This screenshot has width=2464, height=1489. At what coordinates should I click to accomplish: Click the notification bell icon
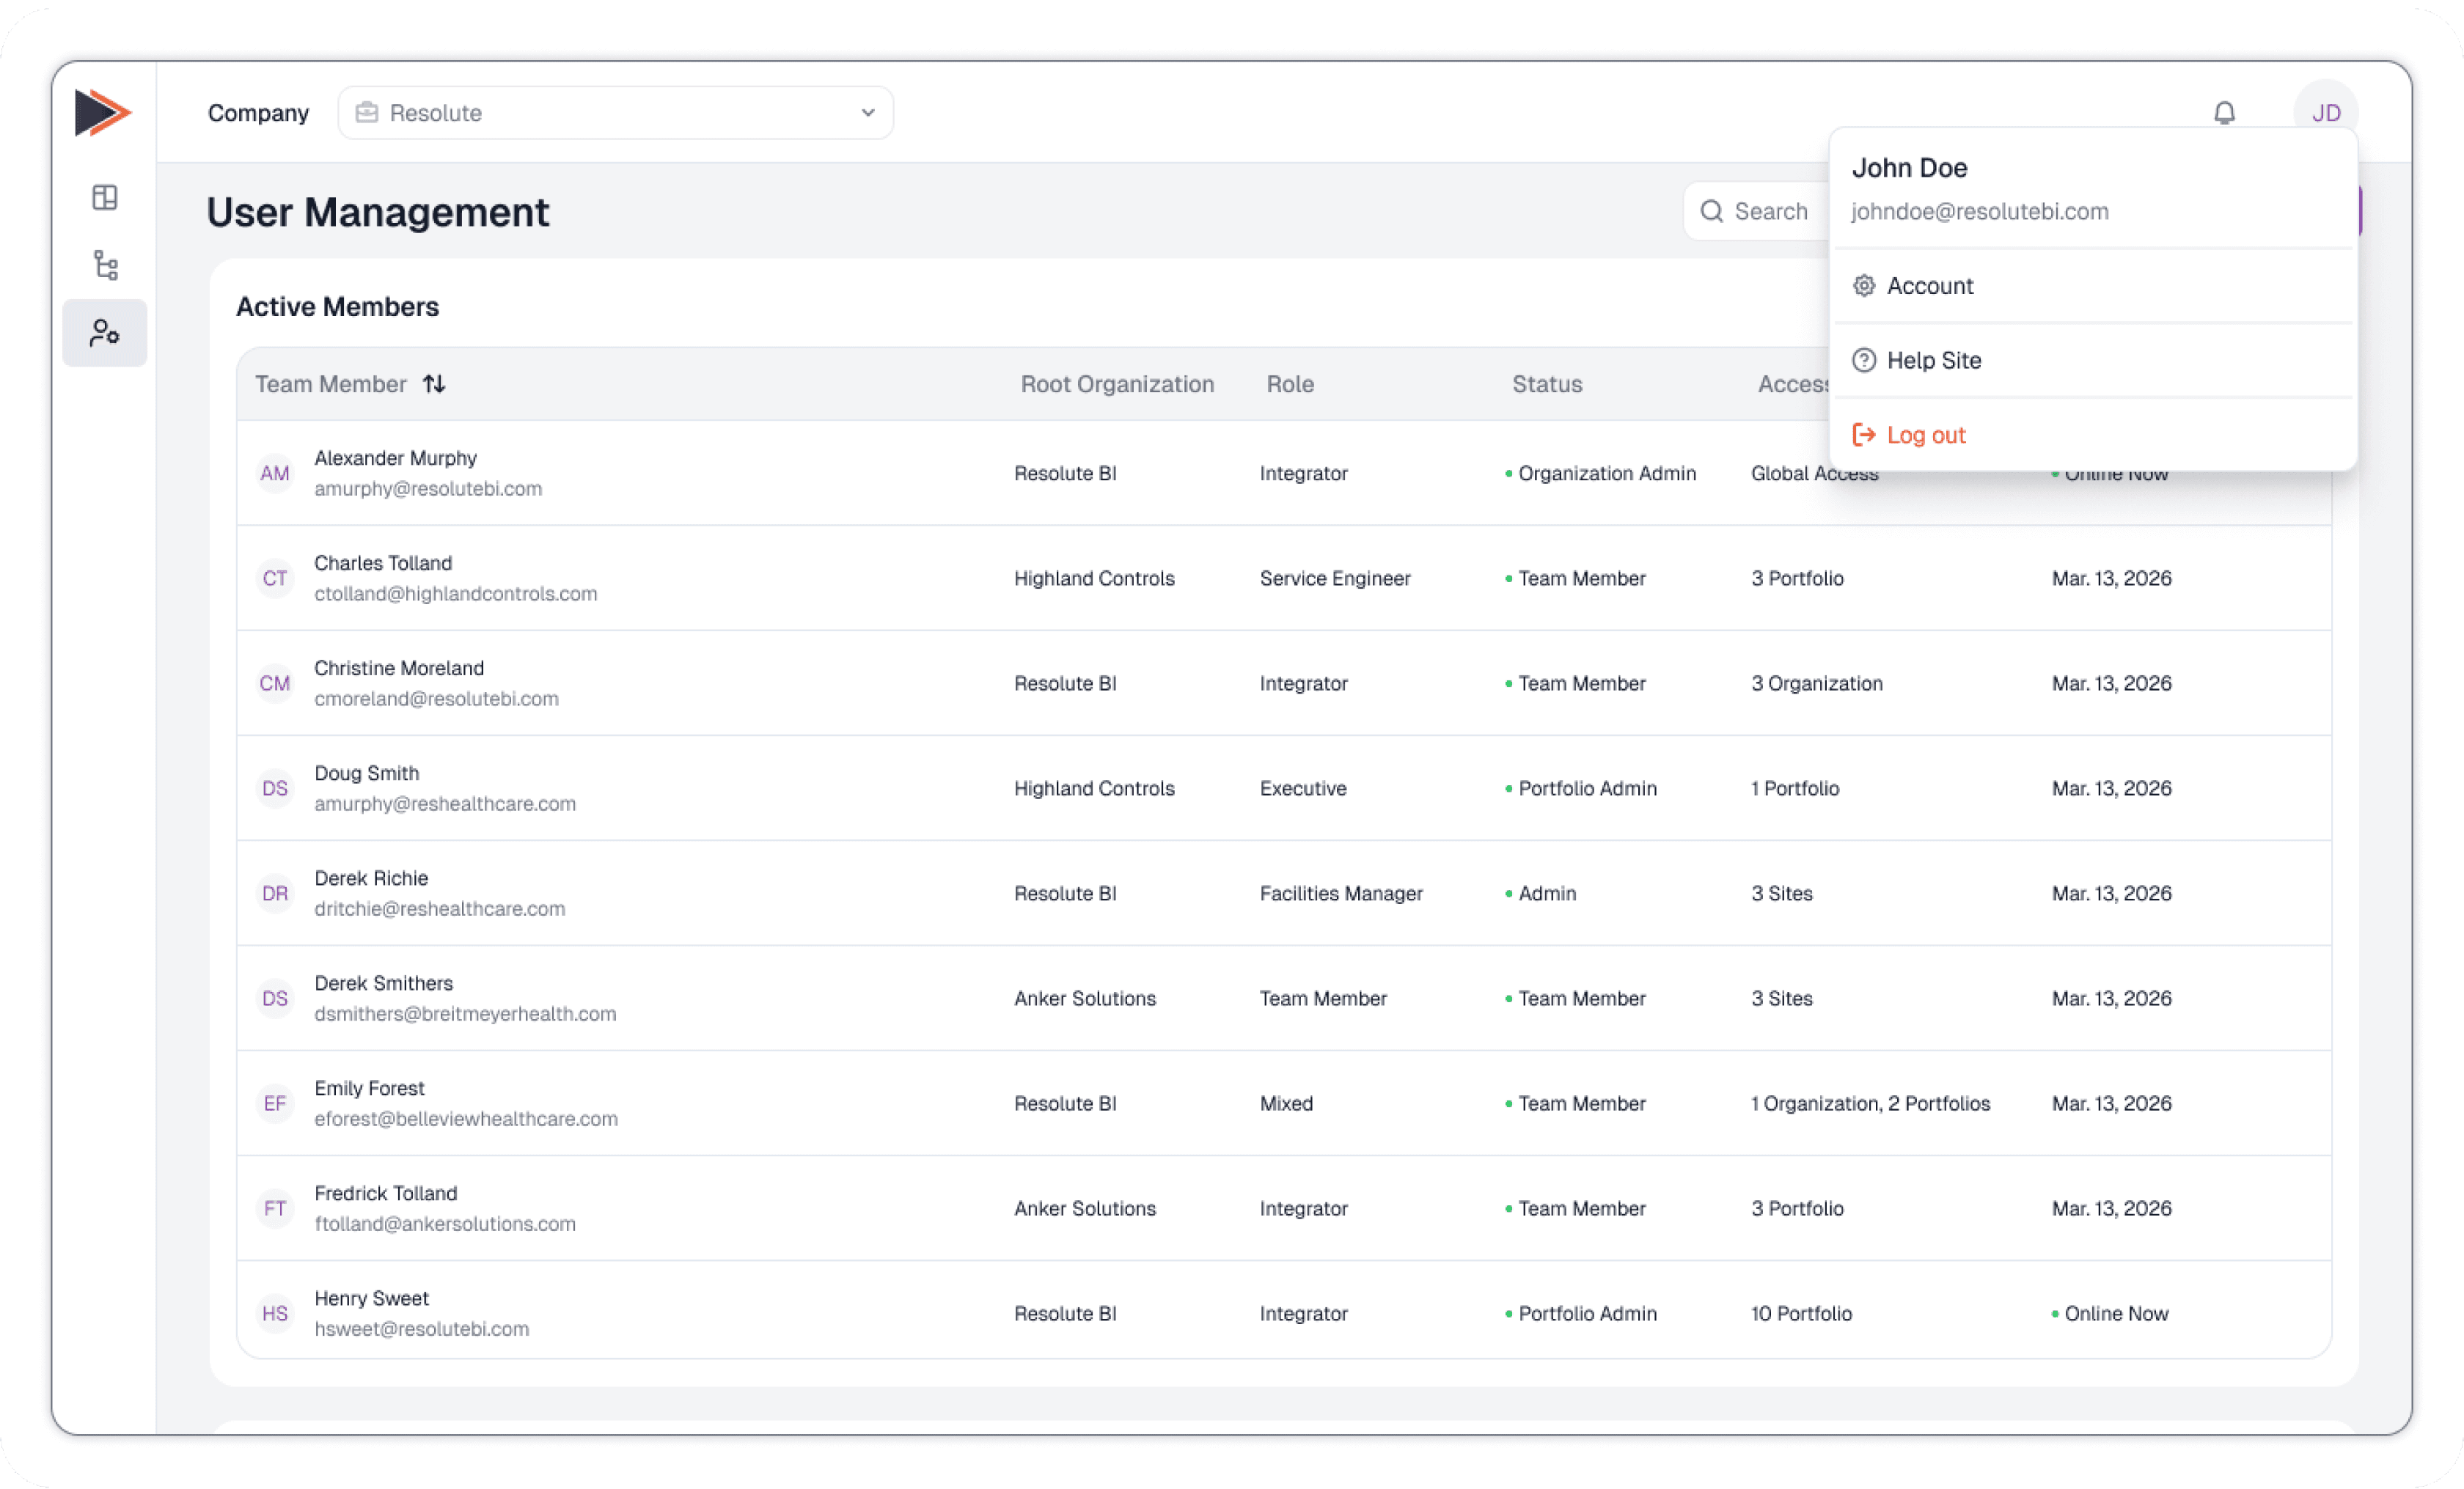point(2224,113)
